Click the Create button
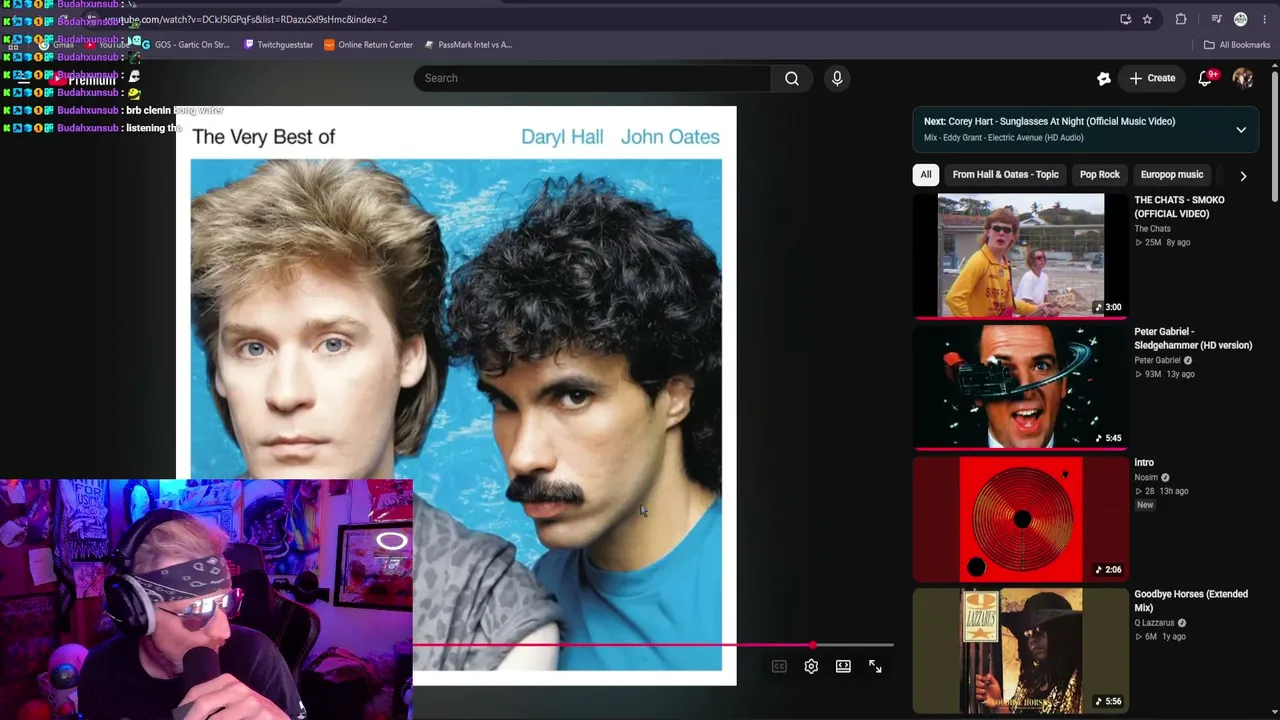 [x=1152, y=78]
